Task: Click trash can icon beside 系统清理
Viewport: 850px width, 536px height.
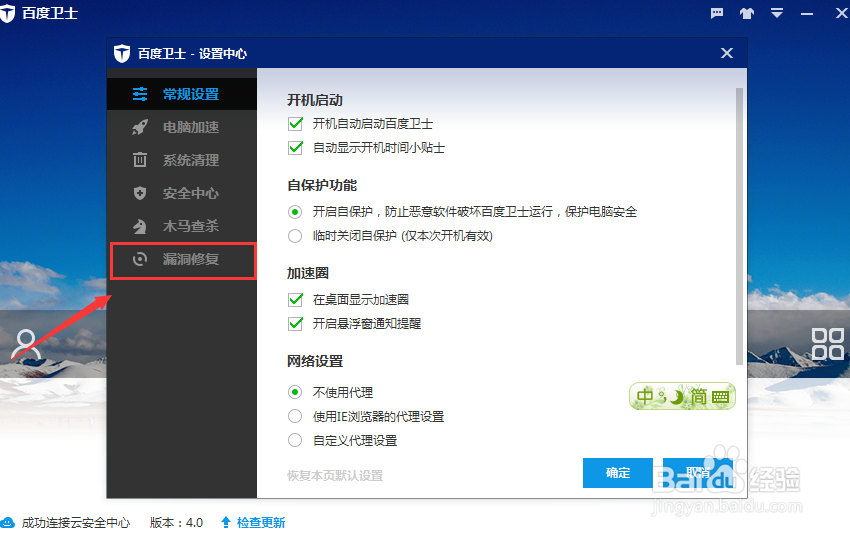Action: [140, 160]
